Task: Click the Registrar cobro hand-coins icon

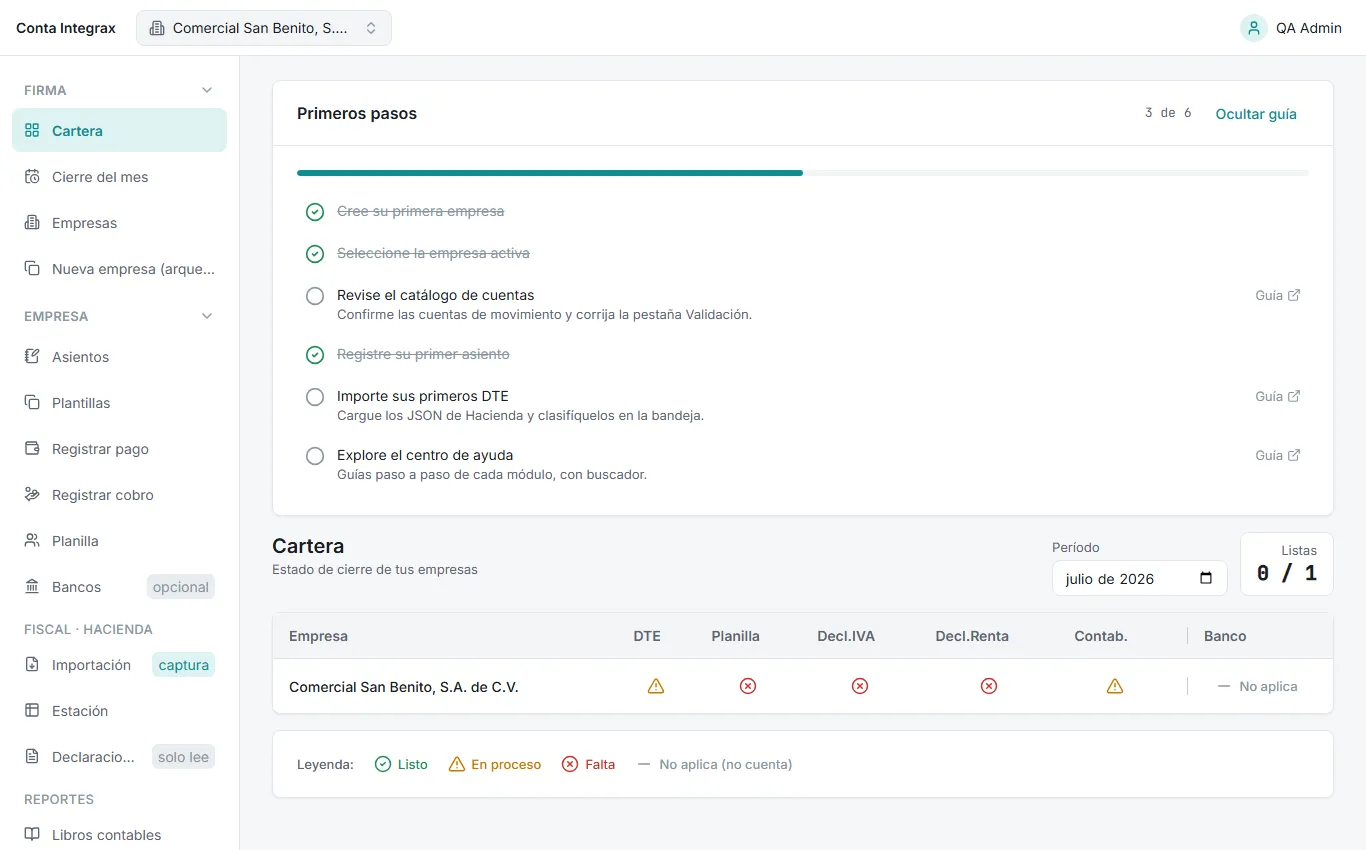Action: point(32,494)
